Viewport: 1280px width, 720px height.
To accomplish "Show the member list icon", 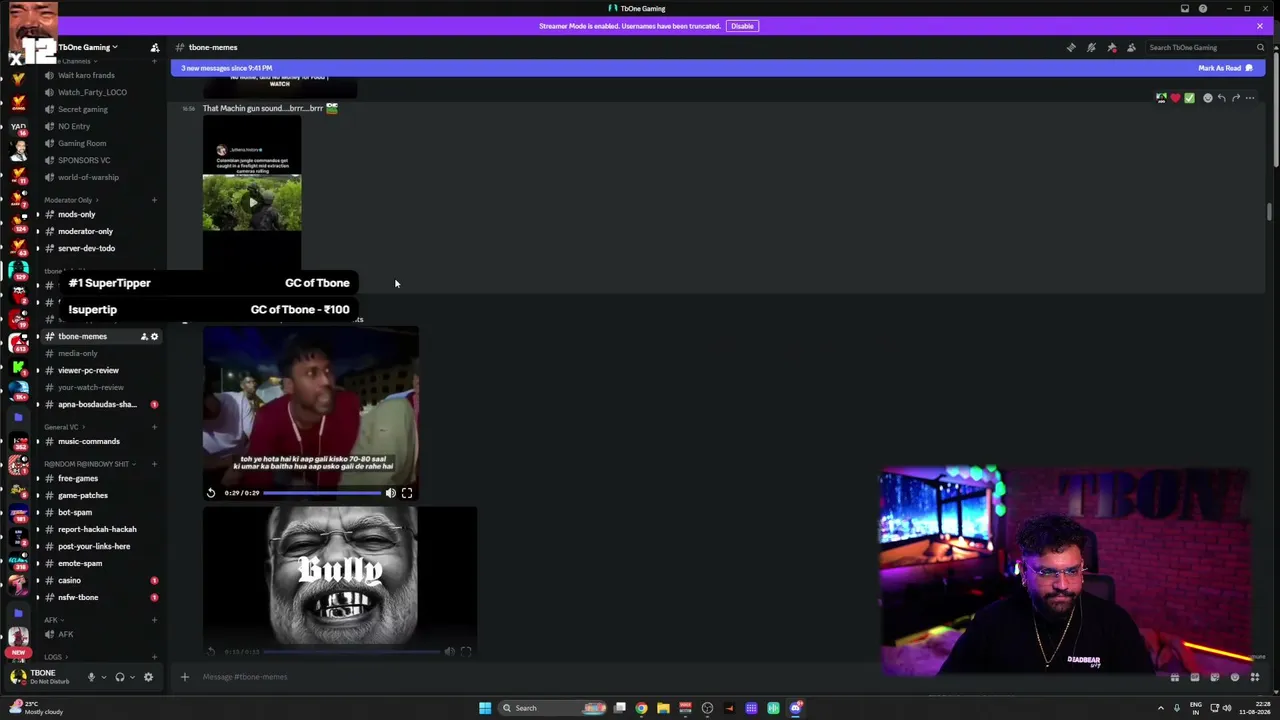I will coord(1131,47).
